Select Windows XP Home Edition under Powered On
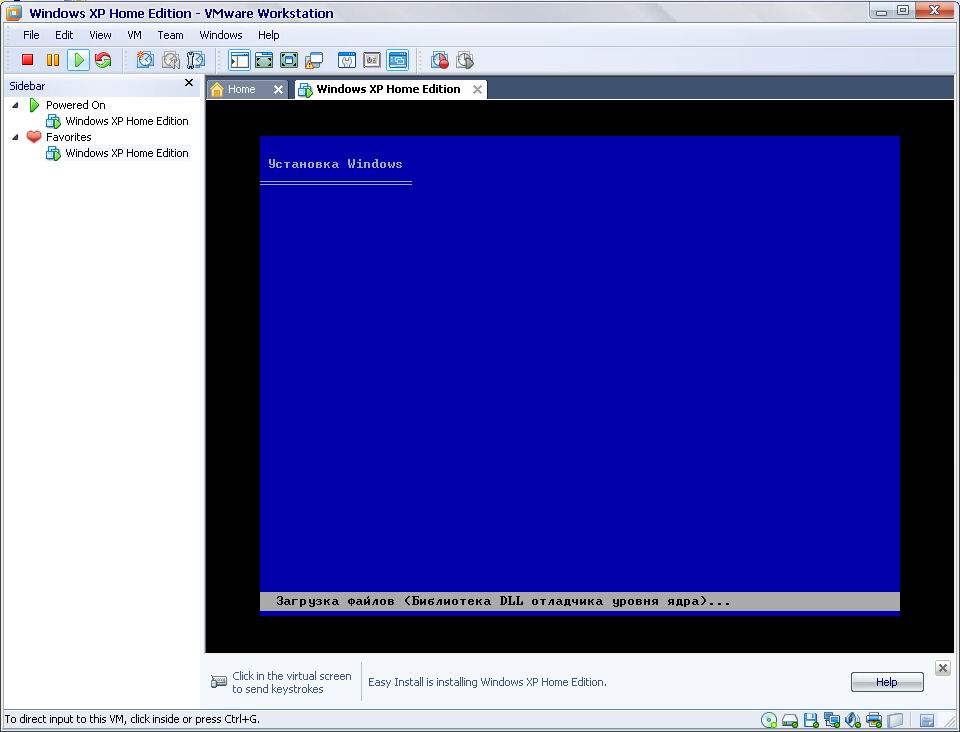The image size is (960, 732). pyautogui.click(x=127, y=121)
